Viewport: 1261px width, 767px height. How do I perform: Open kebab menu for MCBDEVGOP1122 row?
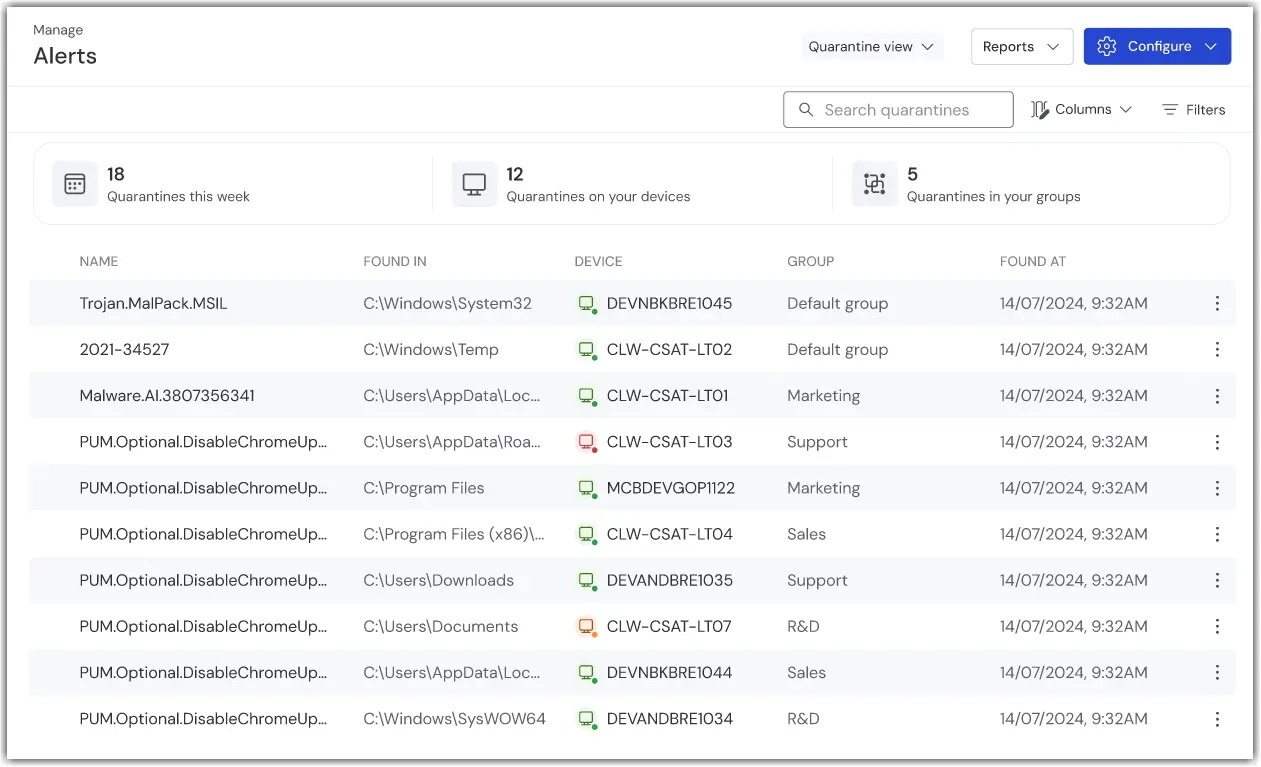[x=1217, y=488]
